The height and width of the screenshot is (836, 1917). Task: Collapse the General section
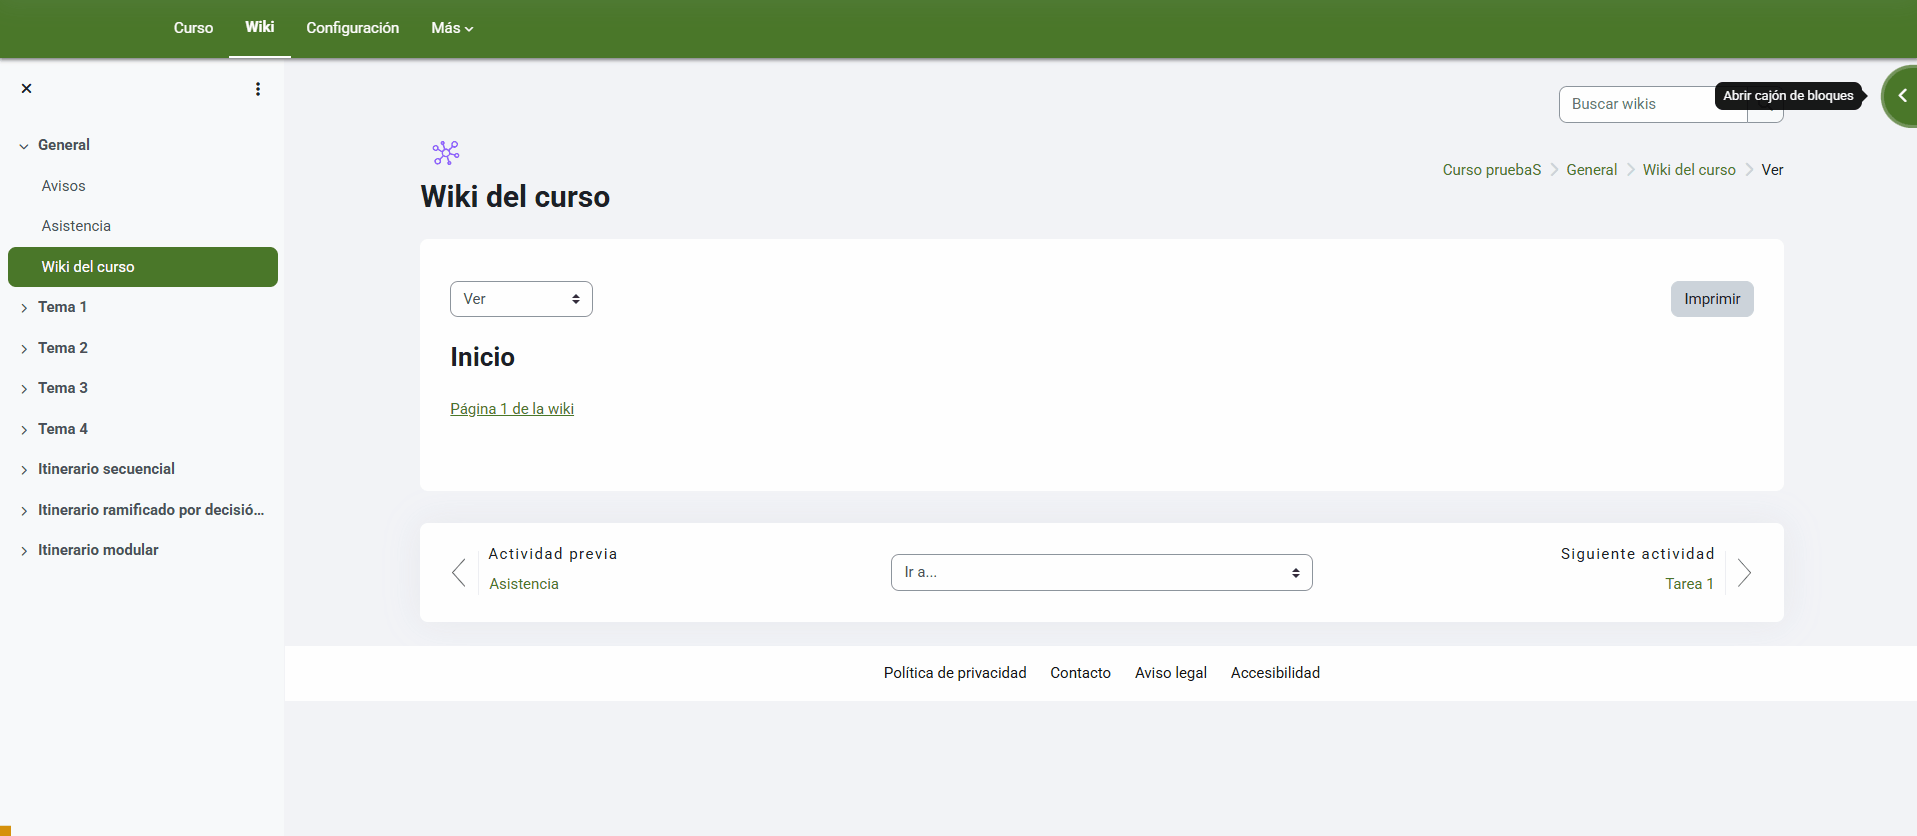tap(24, 146)
